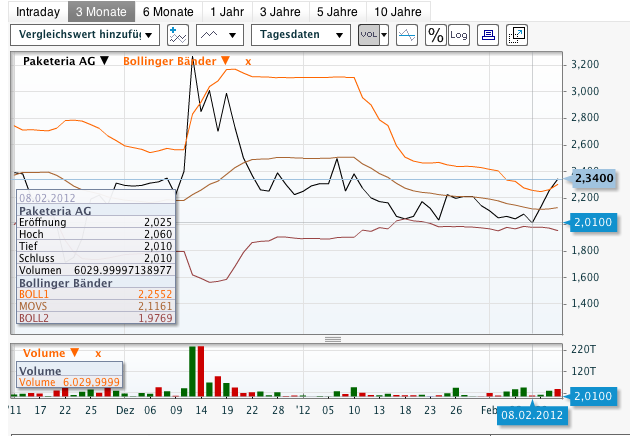Click the BOLL2 value 1,9769

tap(155, 318)
